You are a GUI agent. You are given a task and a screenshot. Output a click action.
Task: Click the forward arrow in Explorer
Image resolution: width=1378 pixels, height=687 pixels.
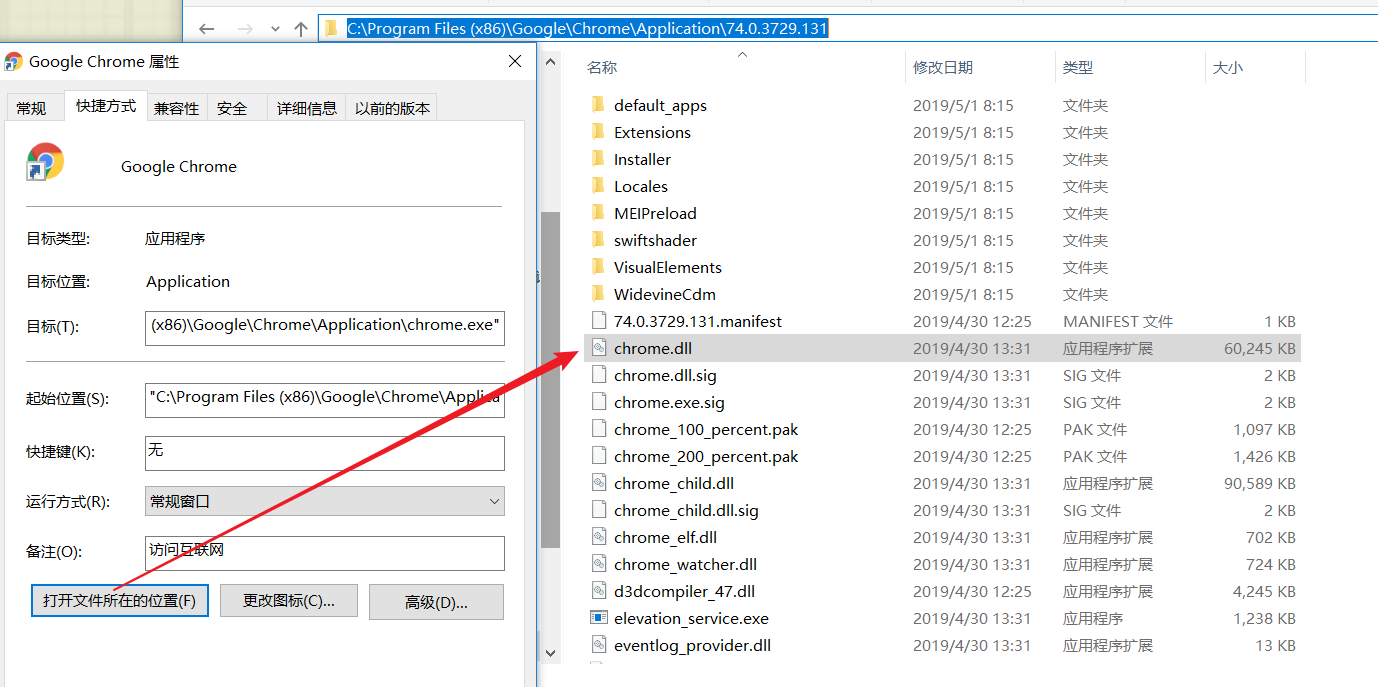245,29
